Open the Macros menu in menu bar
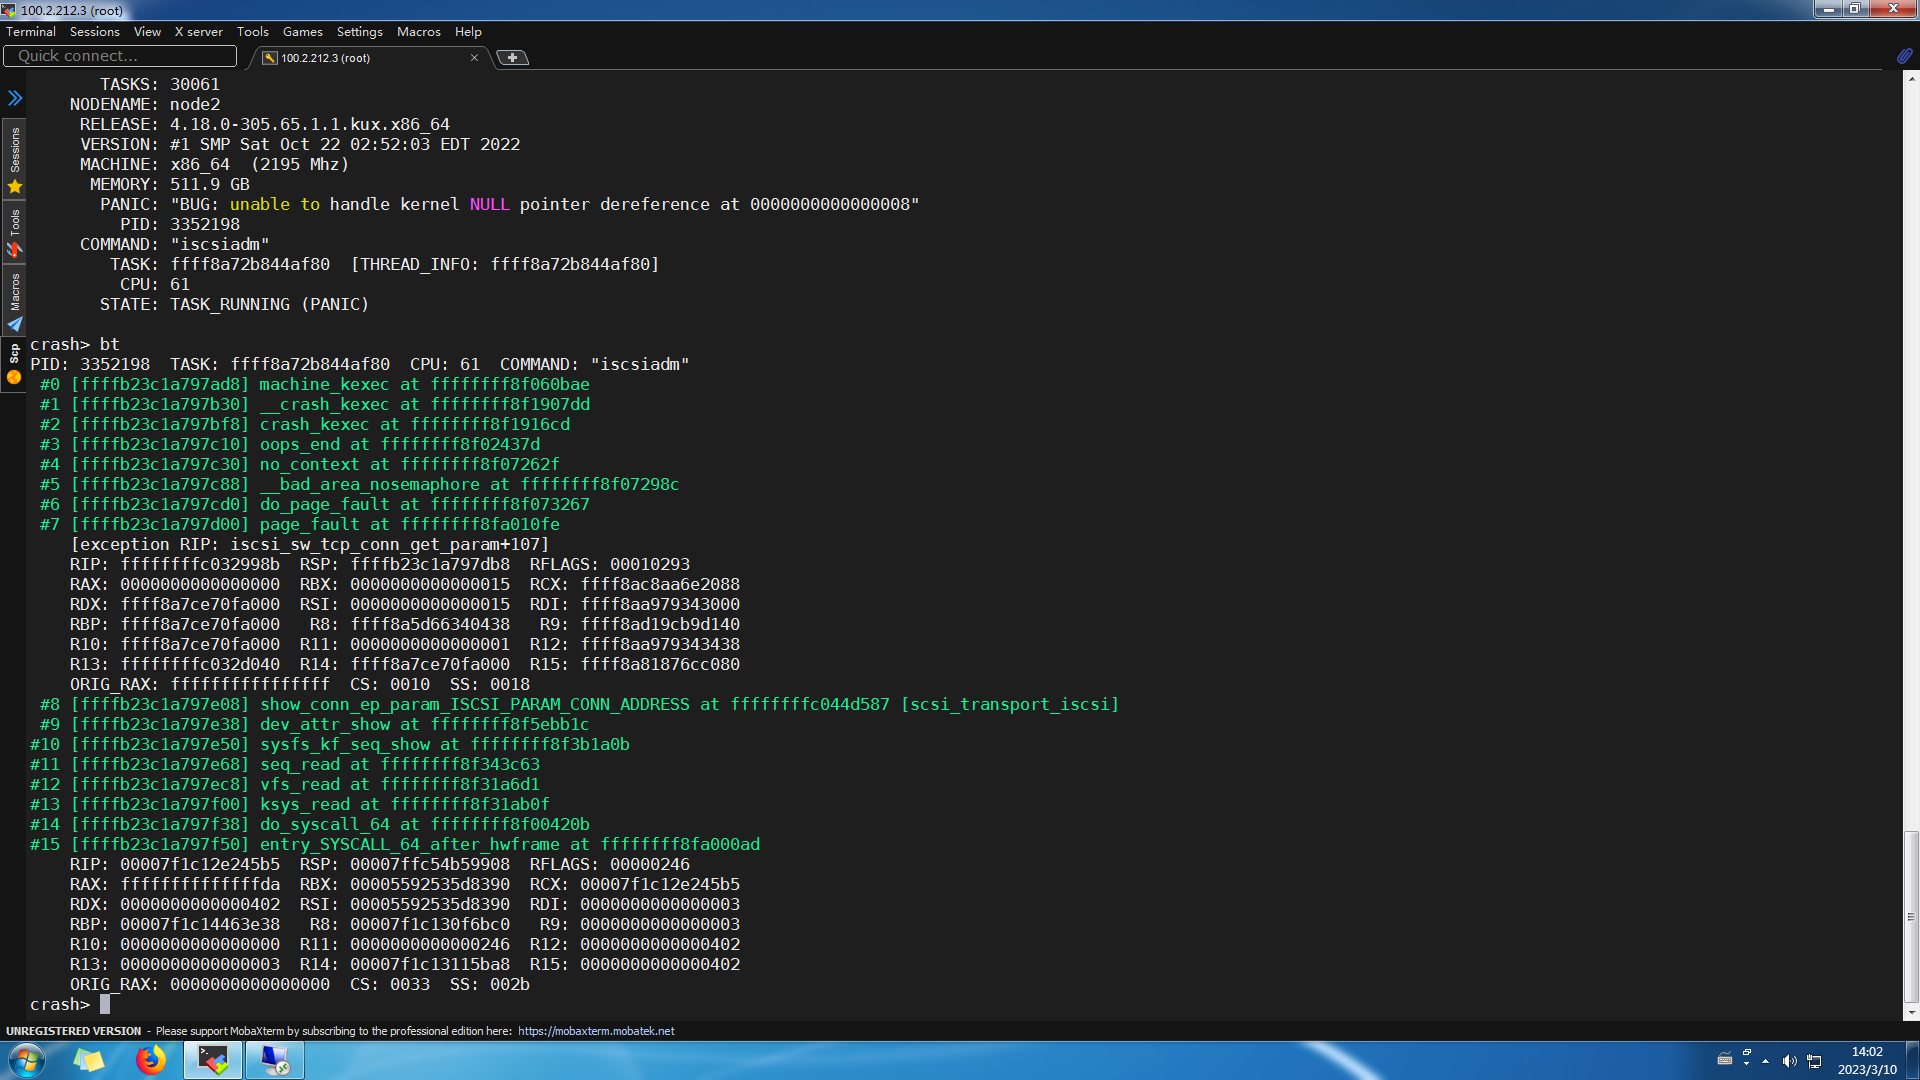Screen dimensions: 1920x1080 pos(418,32)
